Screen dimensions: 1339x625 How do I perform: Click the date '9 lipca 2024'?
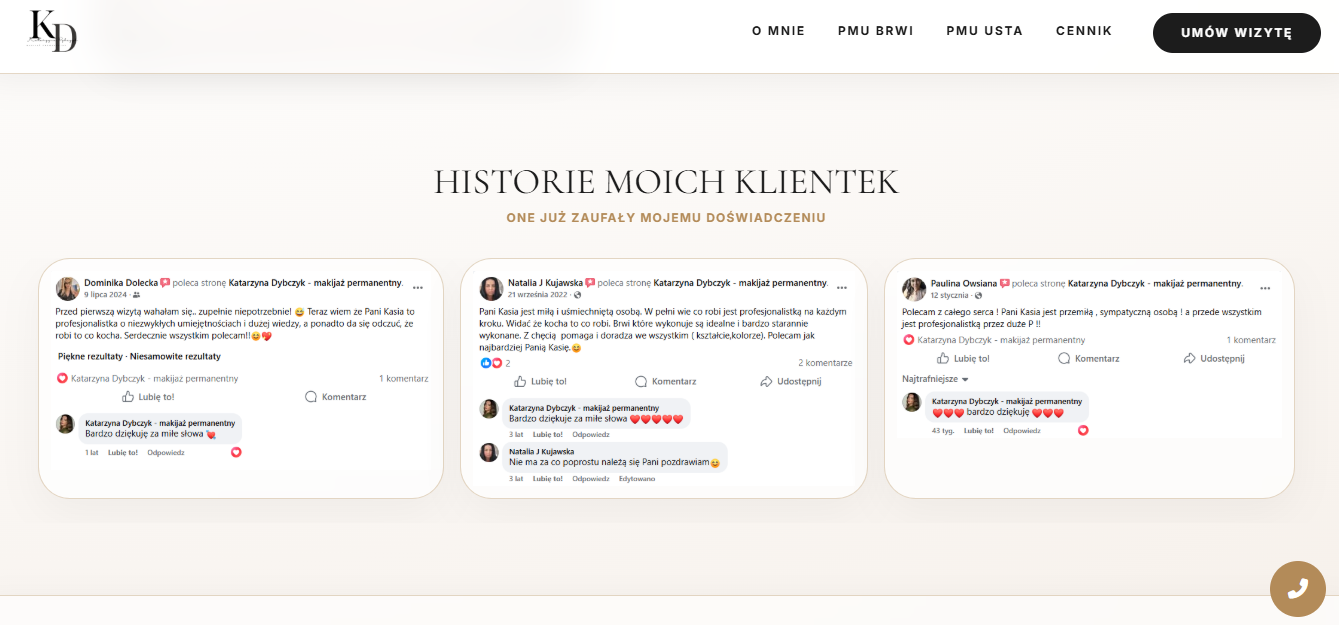[106, 295]
